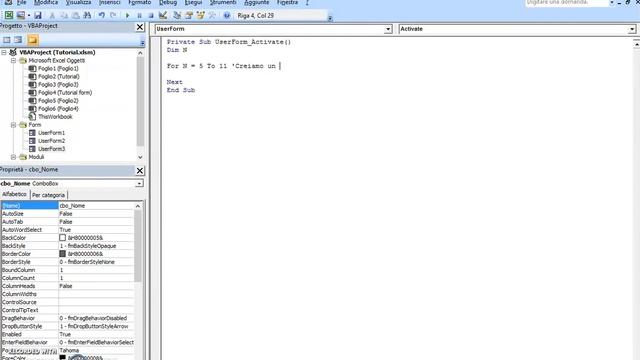Collapse the Microsoft Excel Oggetti folder

(13, 60)
